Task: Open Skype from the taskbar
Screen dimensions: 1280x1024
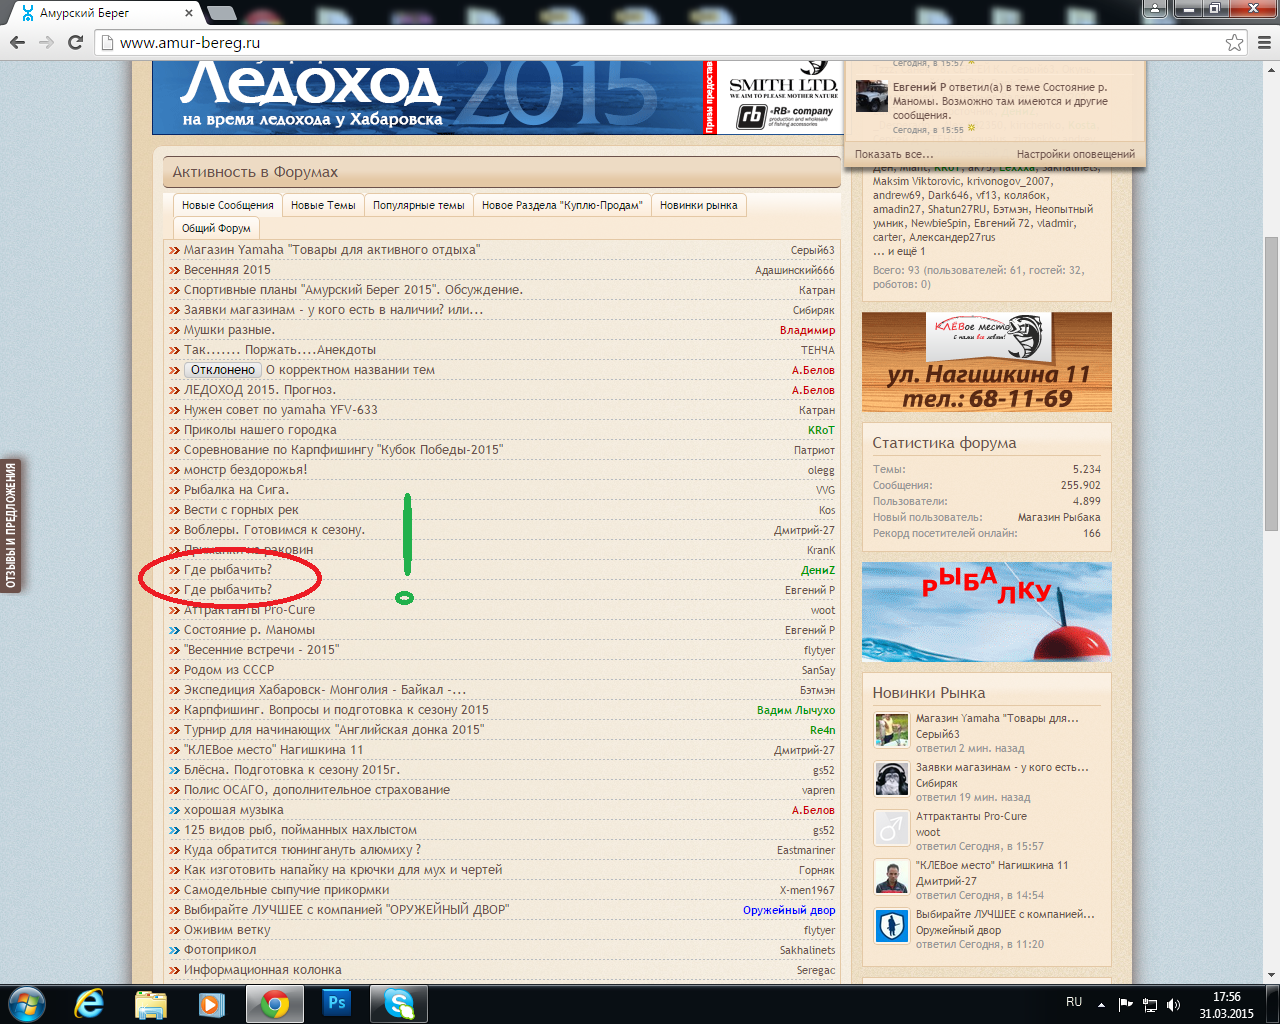Action: [399, 1003]
